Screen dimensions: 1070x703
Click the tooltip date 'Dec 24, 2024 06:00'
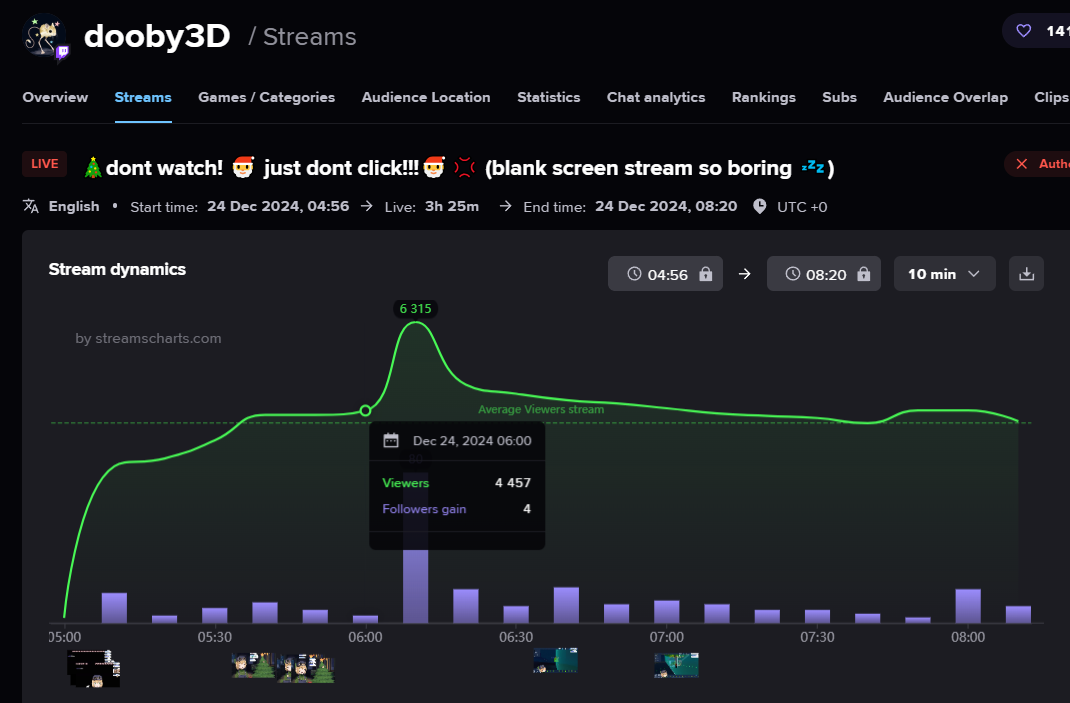[472, 441]
